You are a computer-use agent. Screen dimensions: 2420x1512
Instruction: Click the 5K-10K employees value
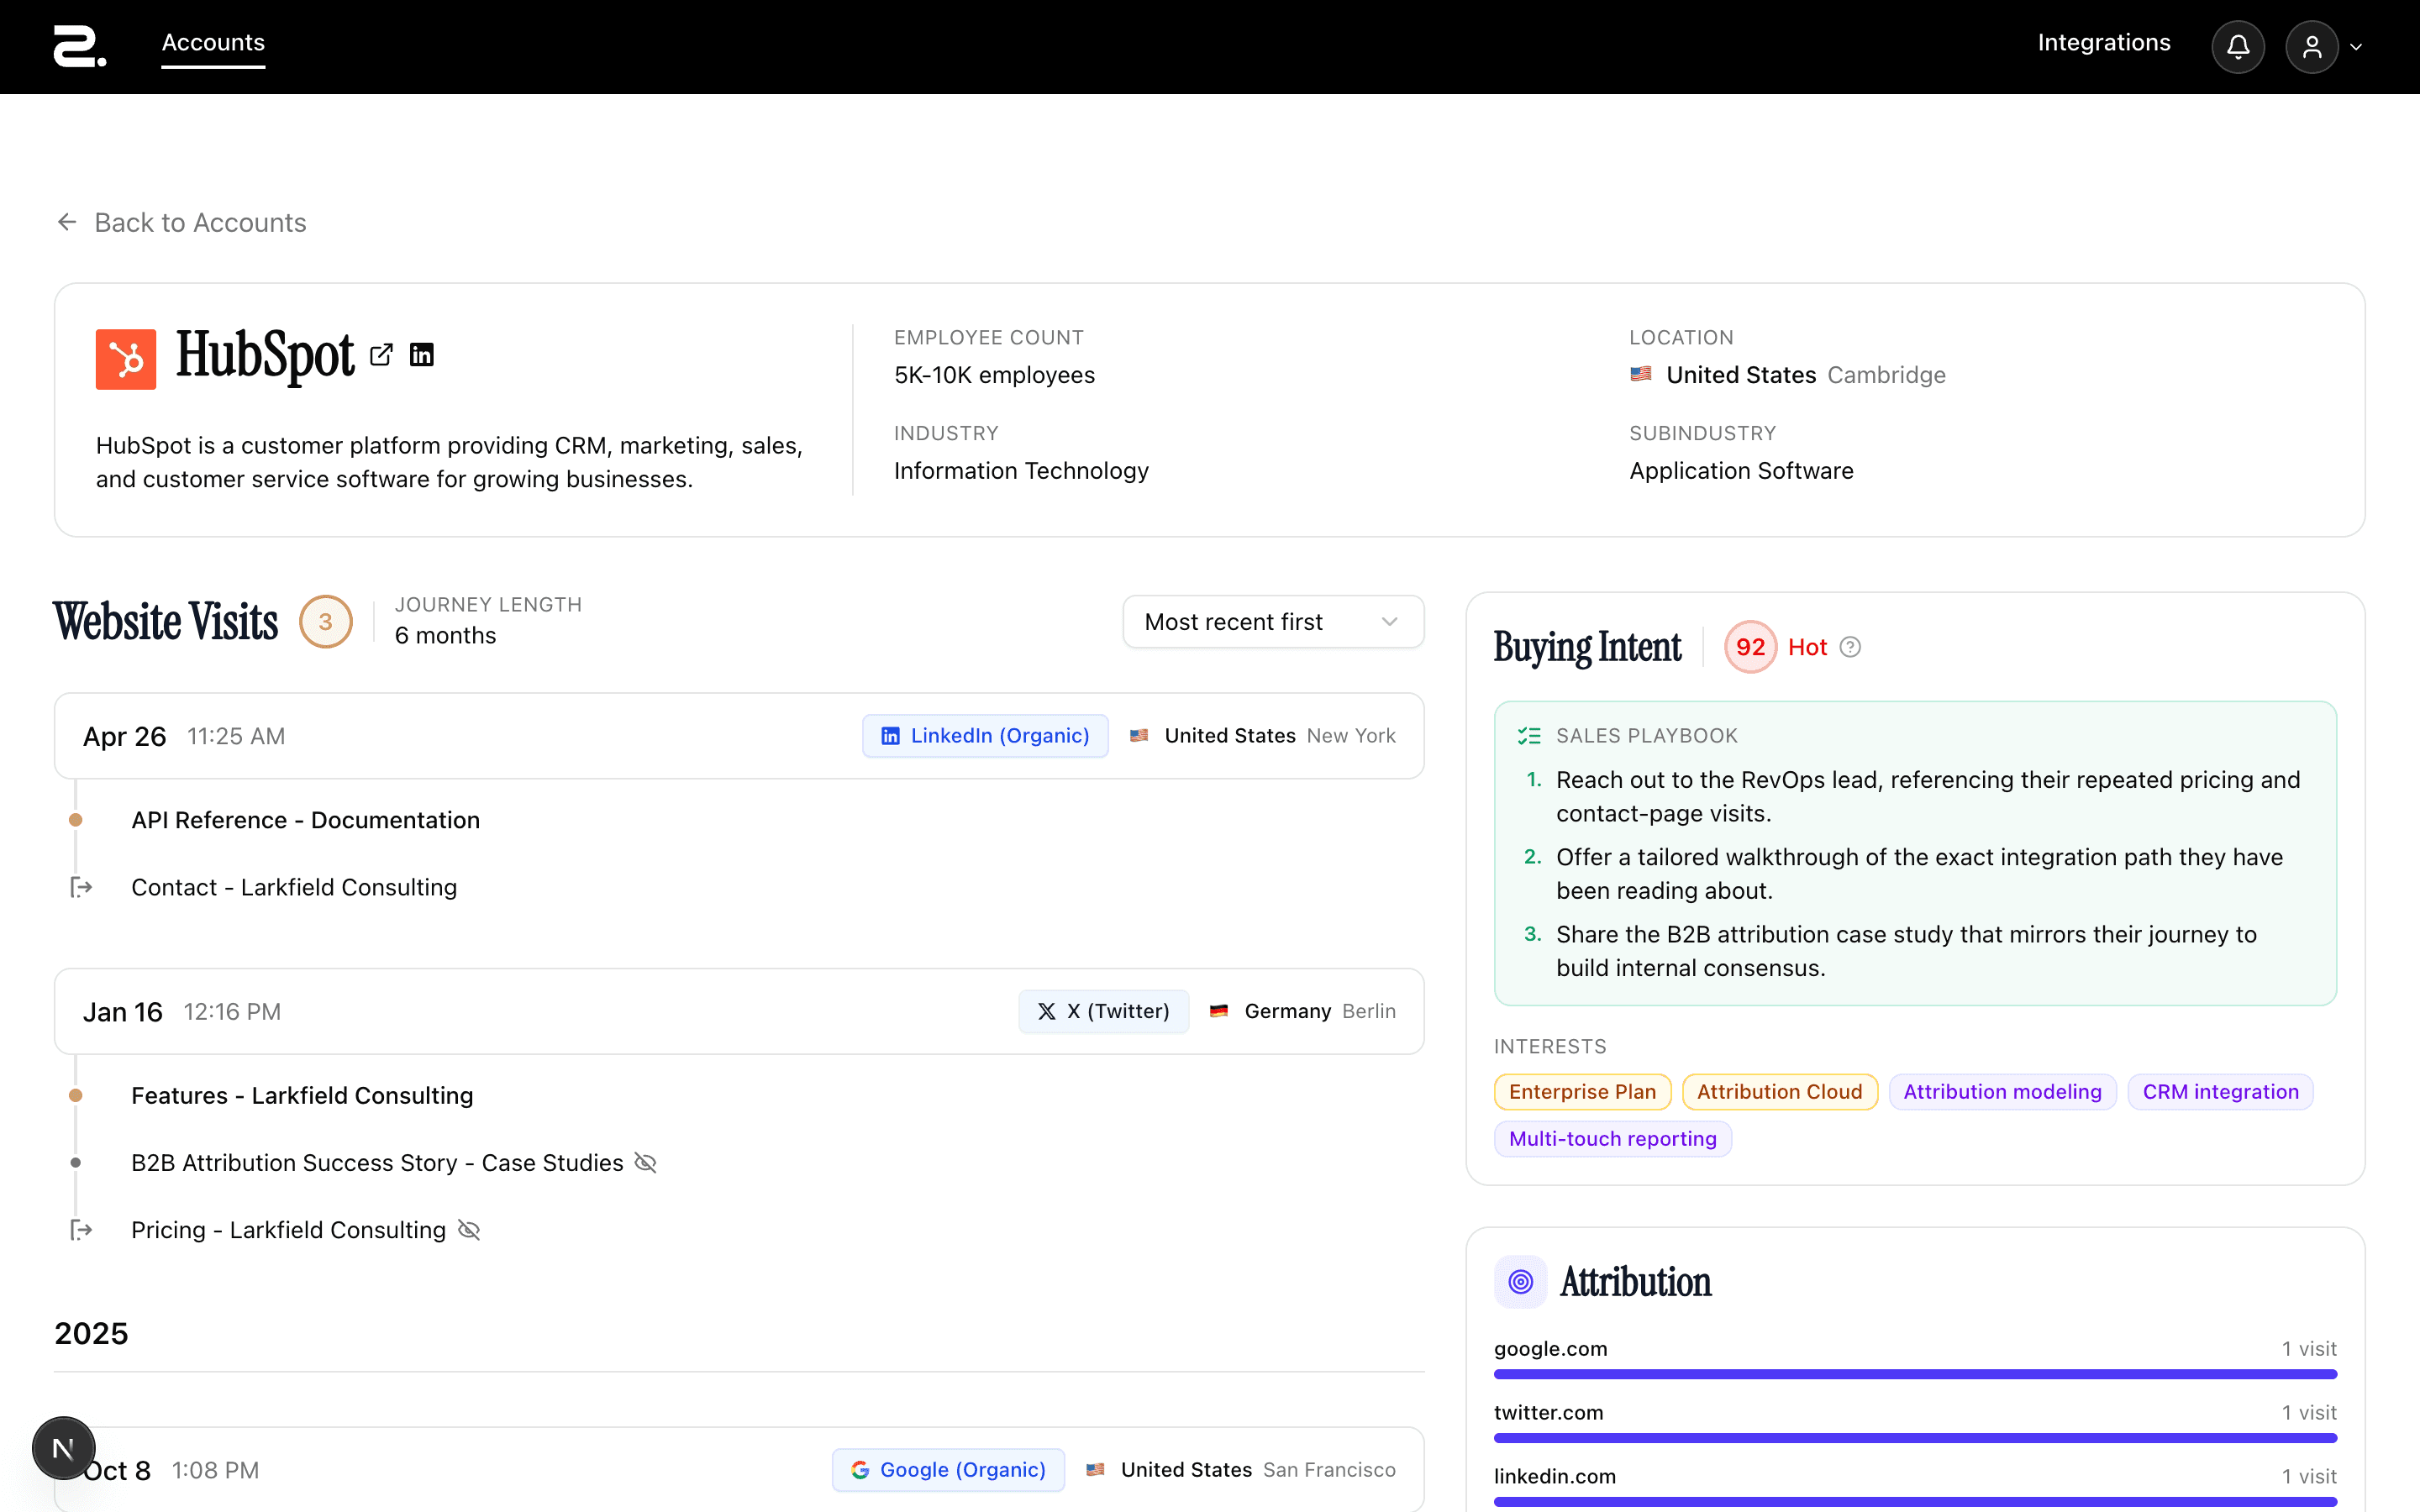pyautogui.click(x=994, y=375)
